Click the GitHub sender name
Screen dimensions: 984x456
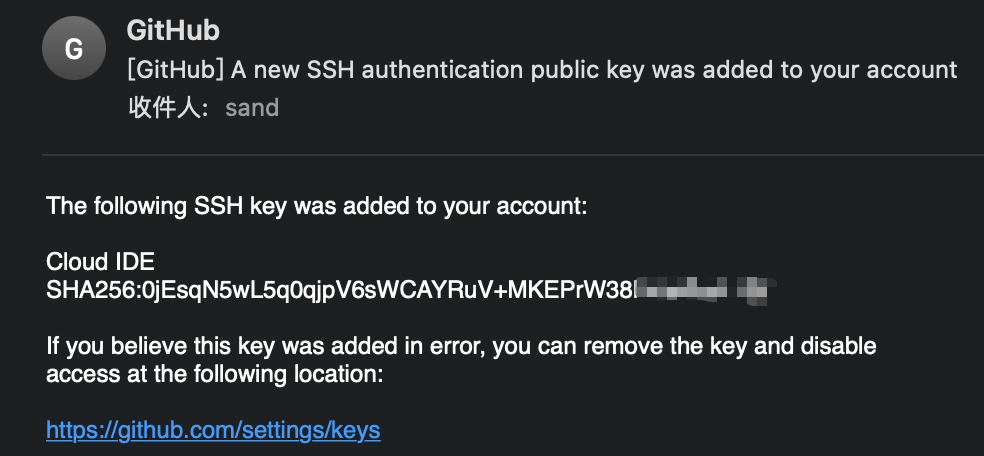coord(173,30)
